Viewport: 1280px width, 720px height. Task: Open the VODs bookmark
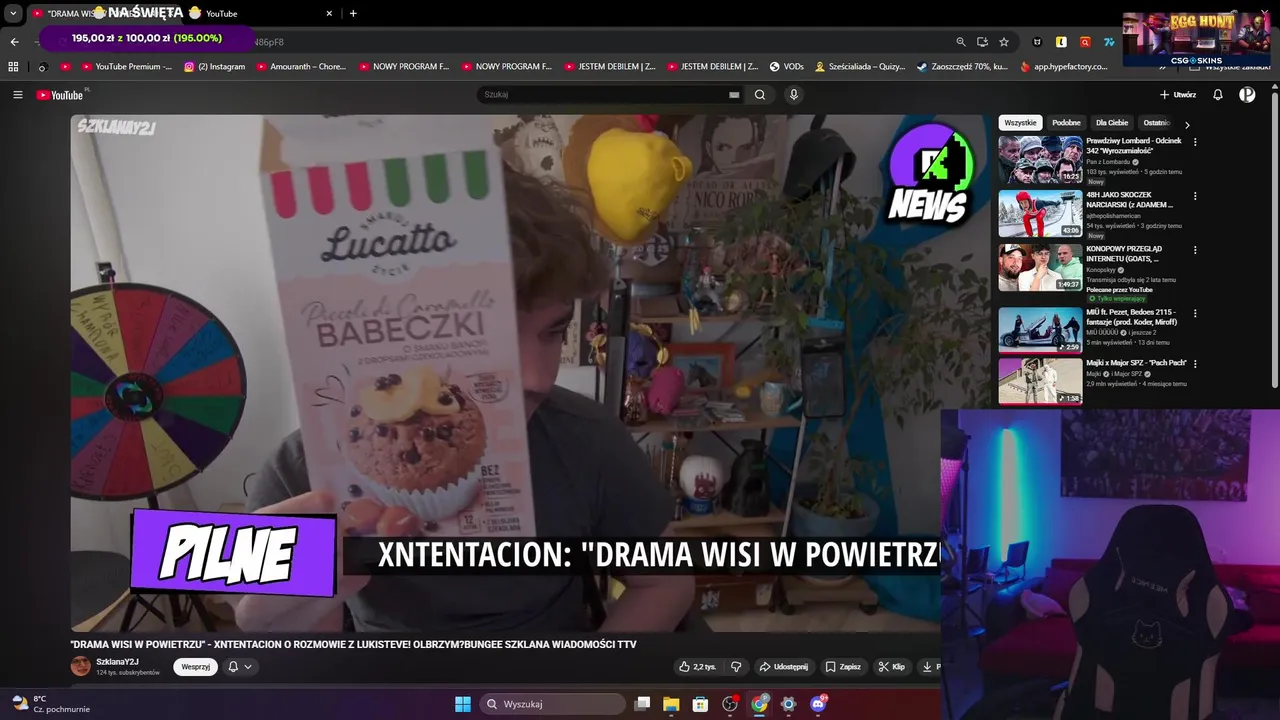pyautogui.click(x=786, y=67)
